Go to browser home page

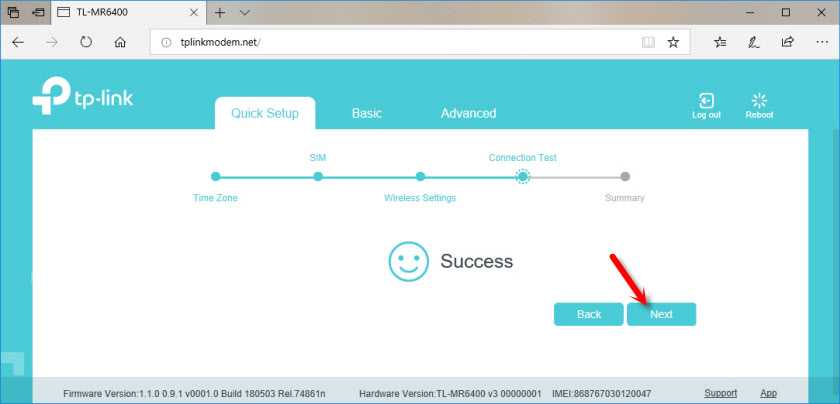pos(120,43)
